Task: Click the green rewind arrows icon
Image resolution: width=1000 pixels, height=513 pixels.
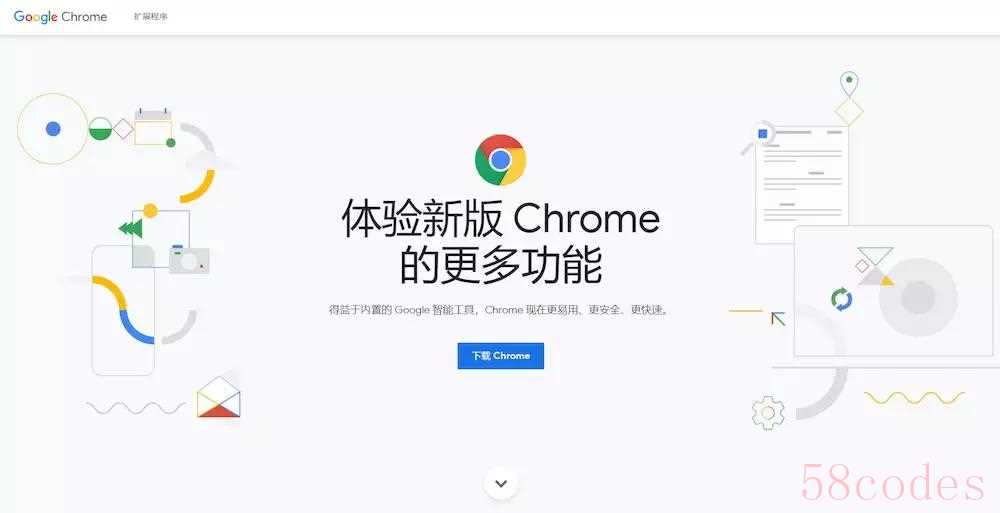Action: (x=131, y=228)
